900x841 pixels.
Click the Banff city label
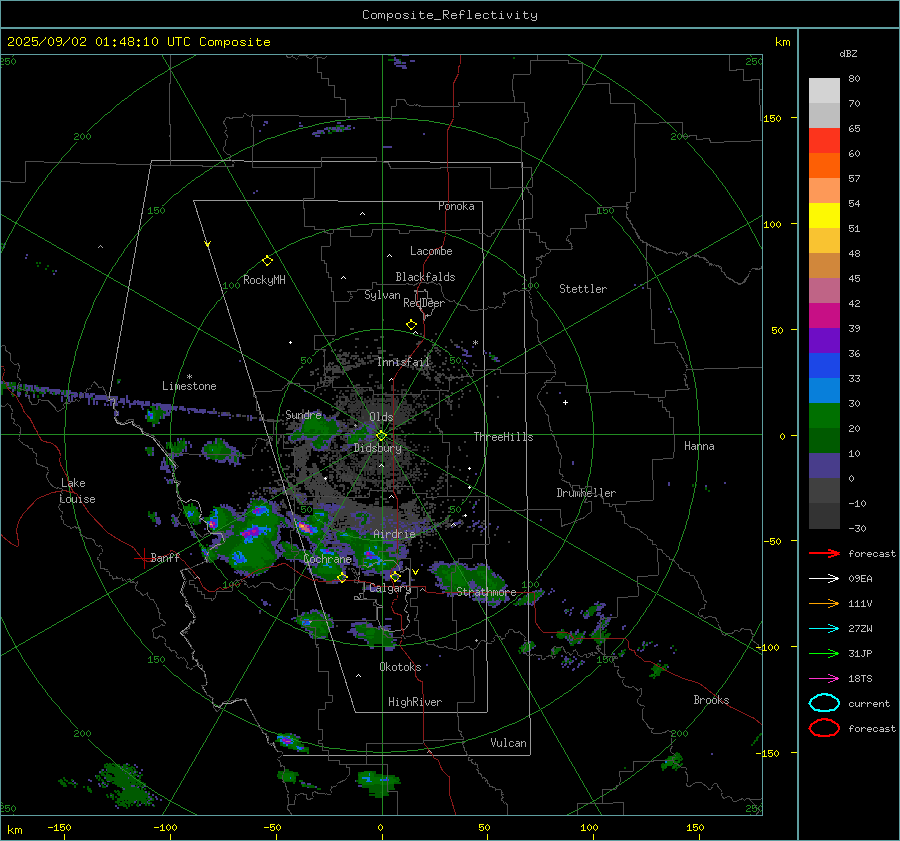[x=165, y=557]
